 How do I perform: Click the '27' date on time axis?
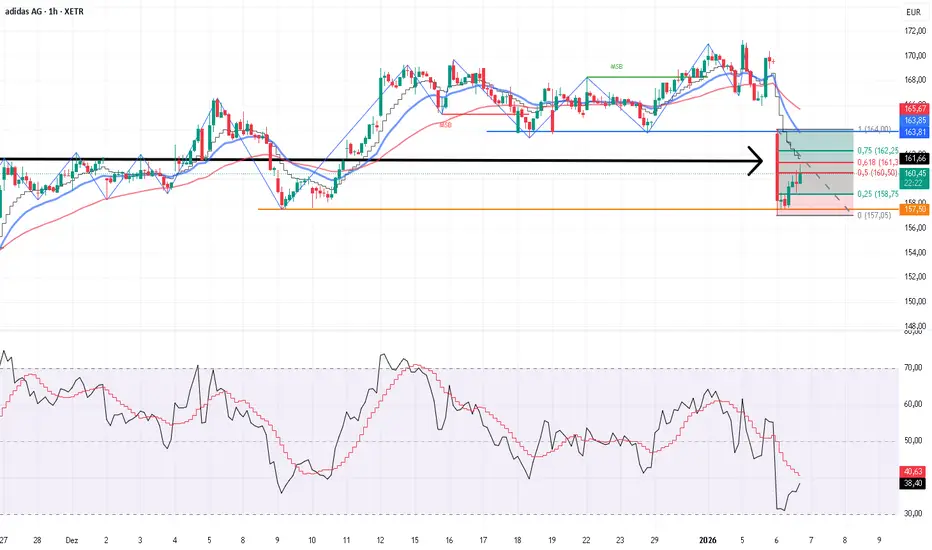point(4,540)
